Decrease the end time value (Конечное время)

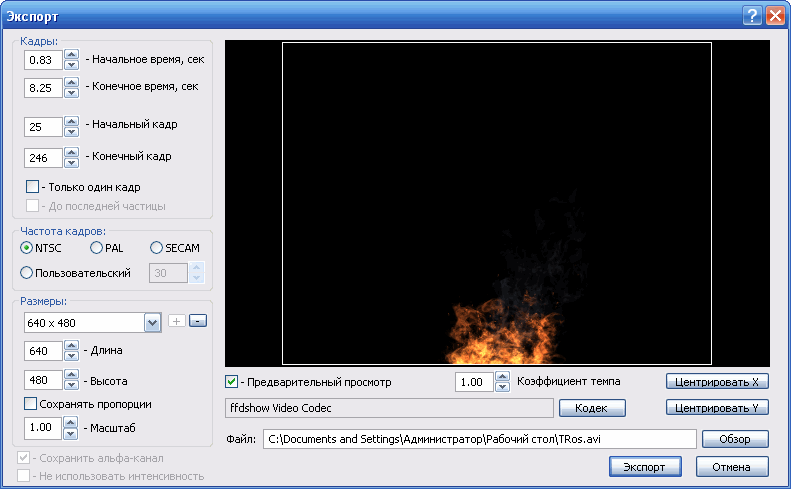[72, 92]
